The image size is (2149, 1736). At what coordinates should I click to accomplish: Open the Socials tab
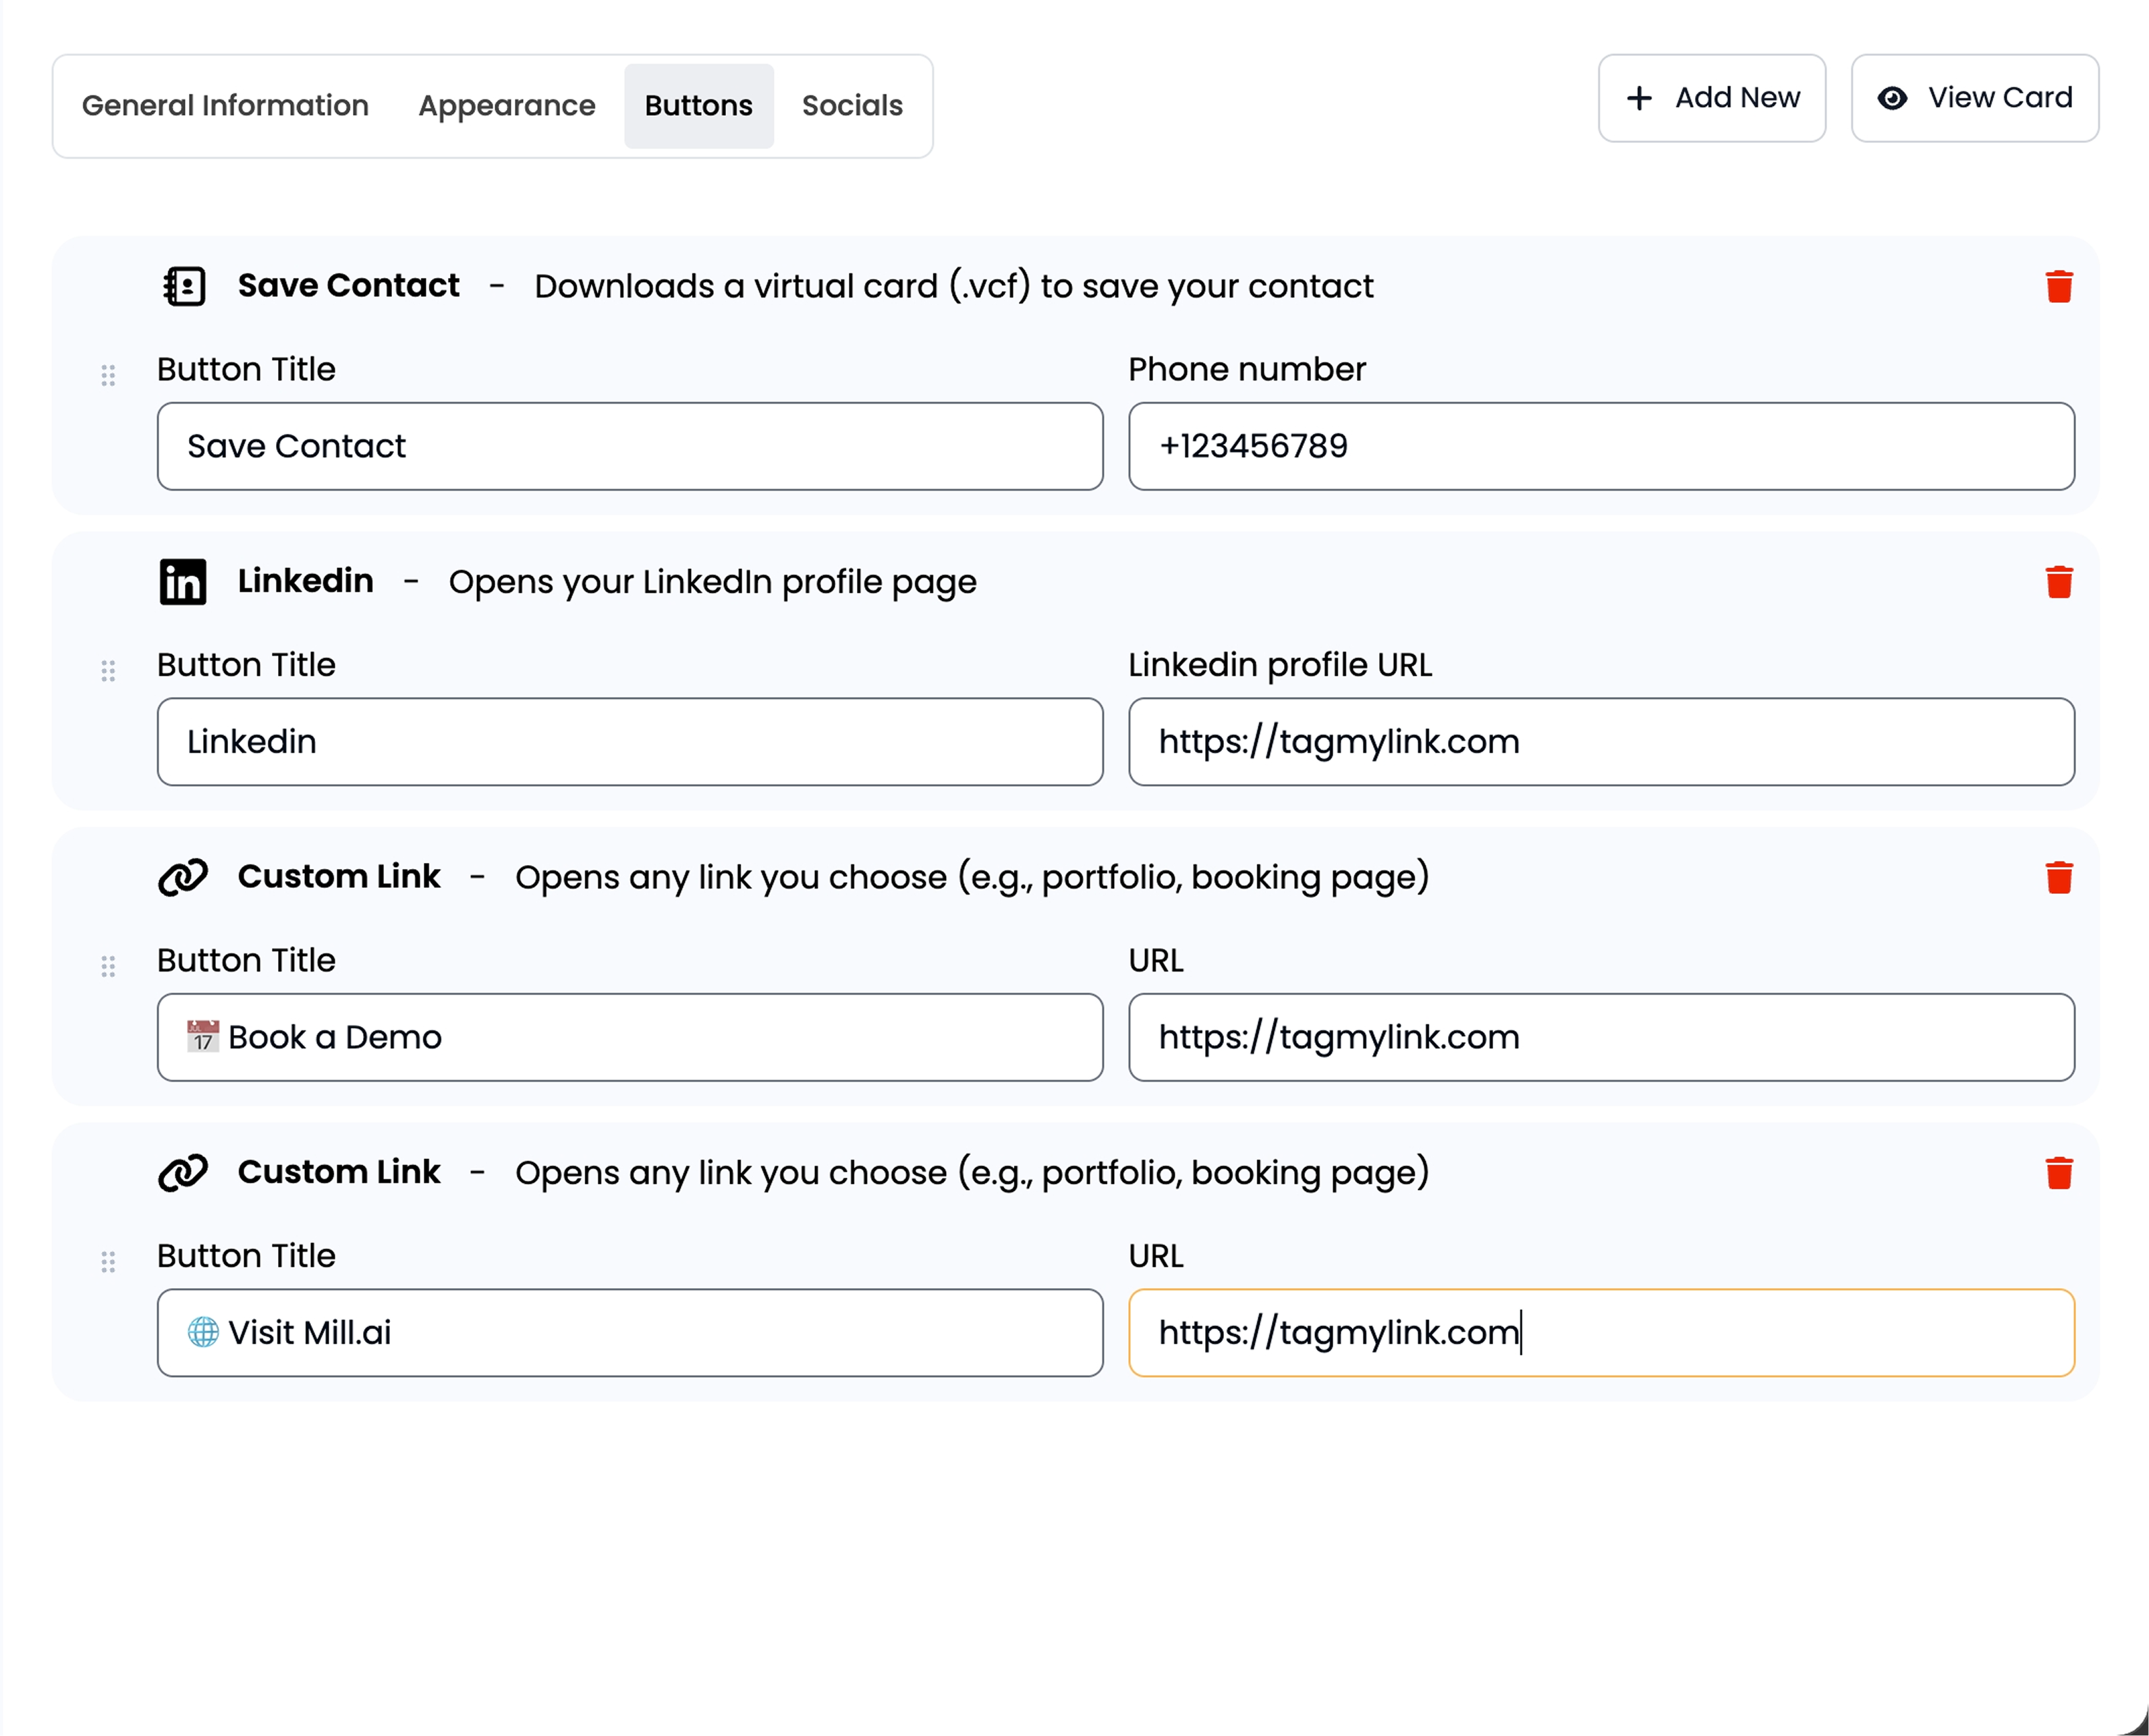[851, 105]
